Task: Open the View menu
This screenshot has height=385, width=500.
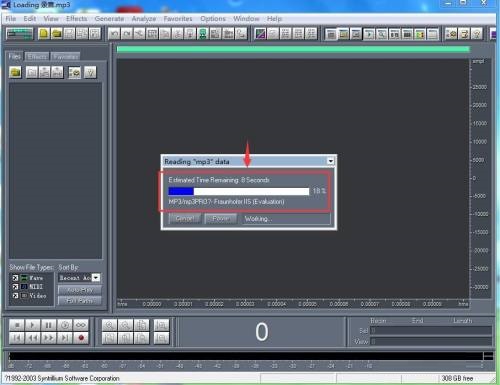Action: point(51,19)
